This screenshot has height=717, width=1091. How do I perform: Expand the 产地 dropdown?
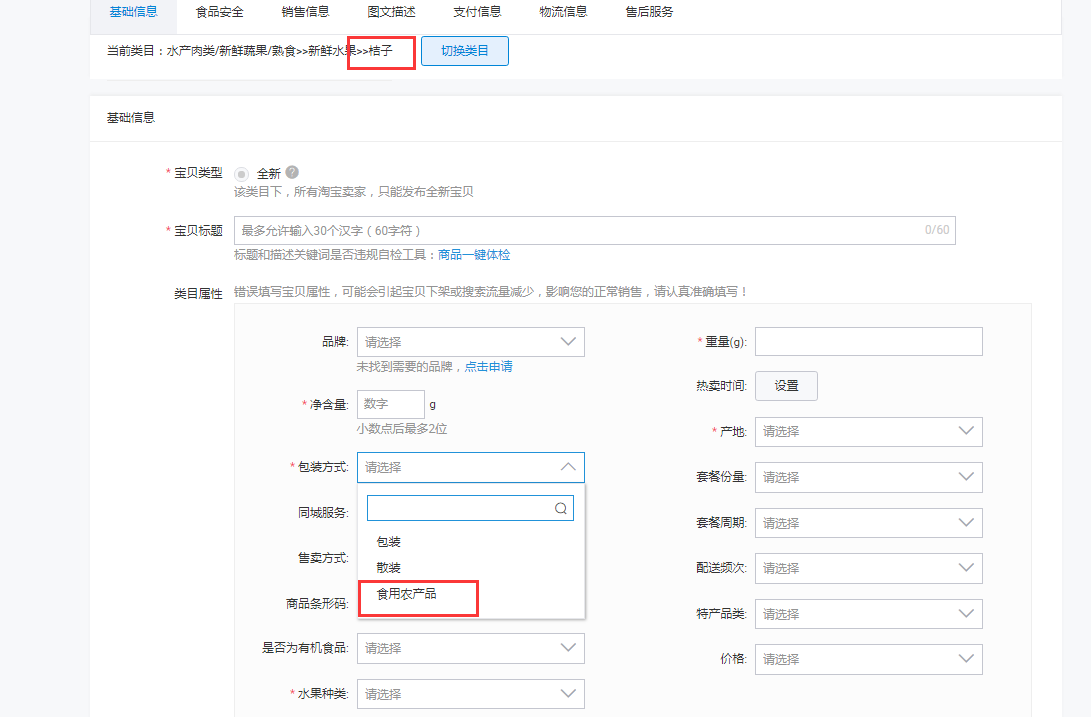coord(868,431)
